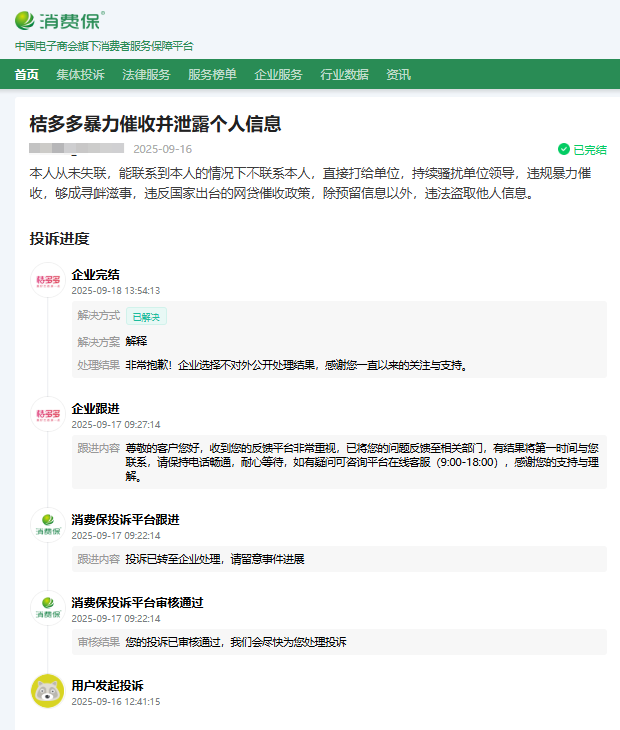
Task: Click the 企业完结 step title
Action: pos(95,275)
